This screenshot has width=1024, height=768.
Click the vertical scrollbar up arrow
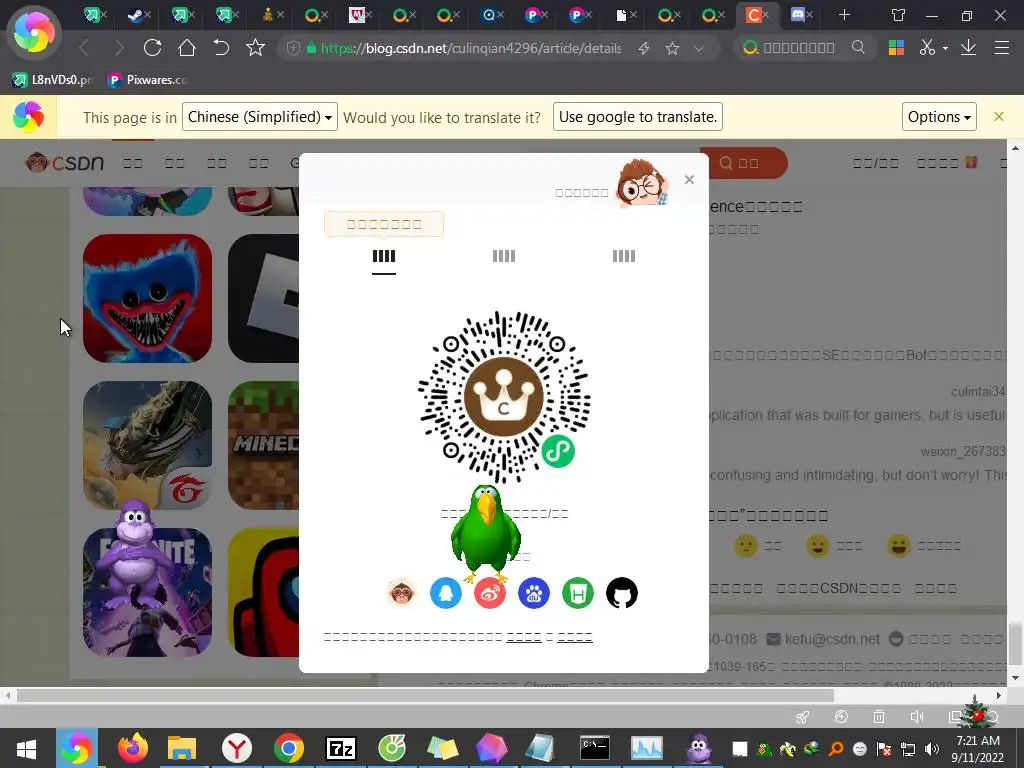point(1016,148)
